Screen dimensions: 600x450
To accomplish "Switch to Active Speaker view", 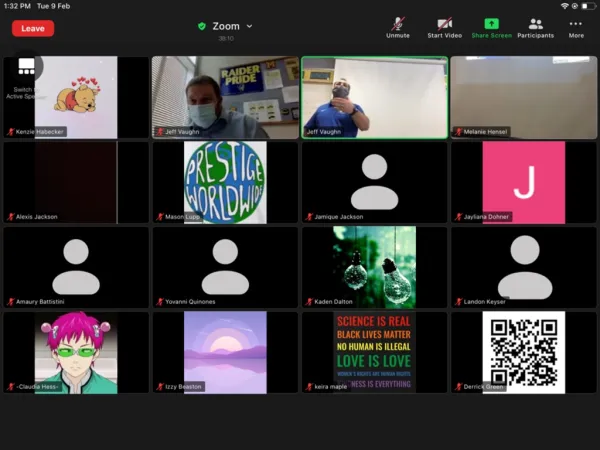I will pyautogui.click(x=26, y=72).
